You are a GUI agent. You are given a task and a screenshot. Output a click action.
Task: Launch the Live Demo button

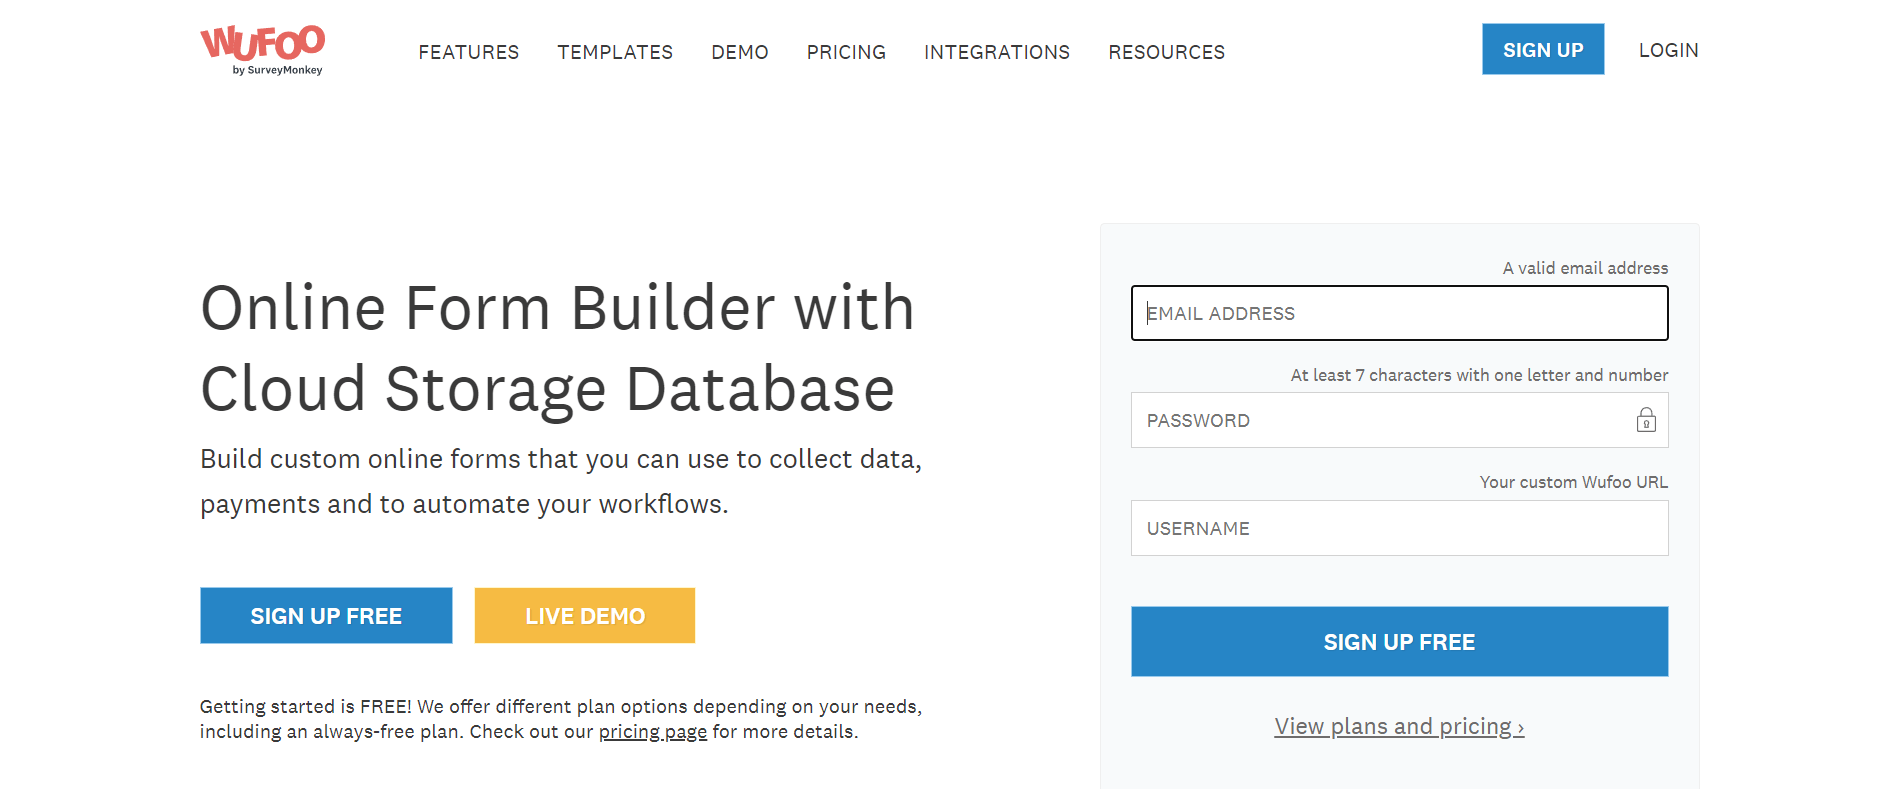pos(585,615)
